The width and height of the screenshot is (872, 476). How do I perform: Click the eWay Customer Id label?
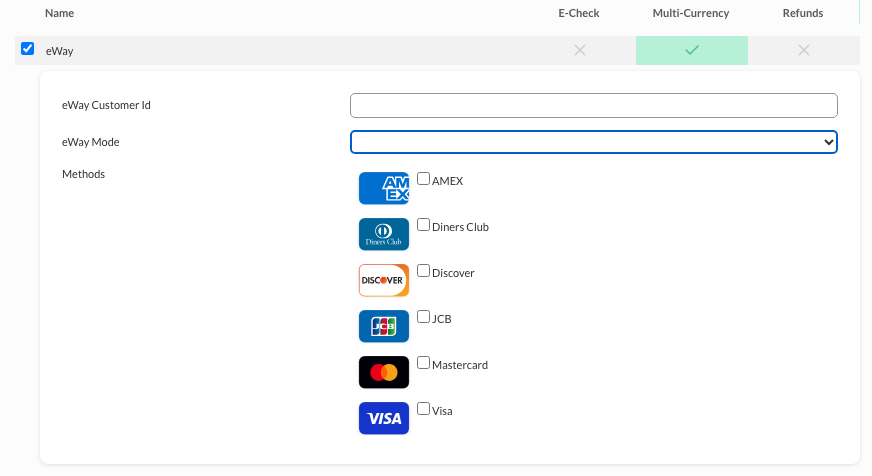[x=106, y=105]
